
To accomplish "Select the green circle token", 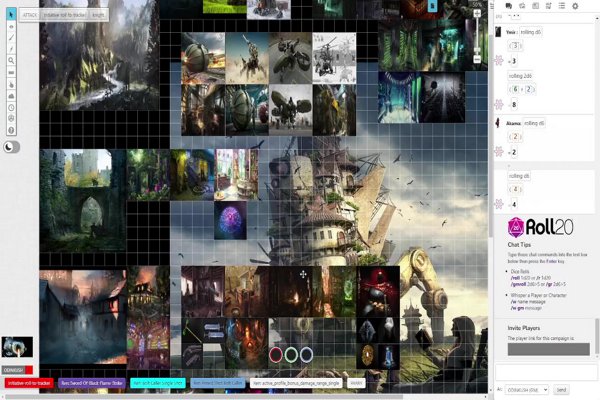I will click(x=291, y=355).
